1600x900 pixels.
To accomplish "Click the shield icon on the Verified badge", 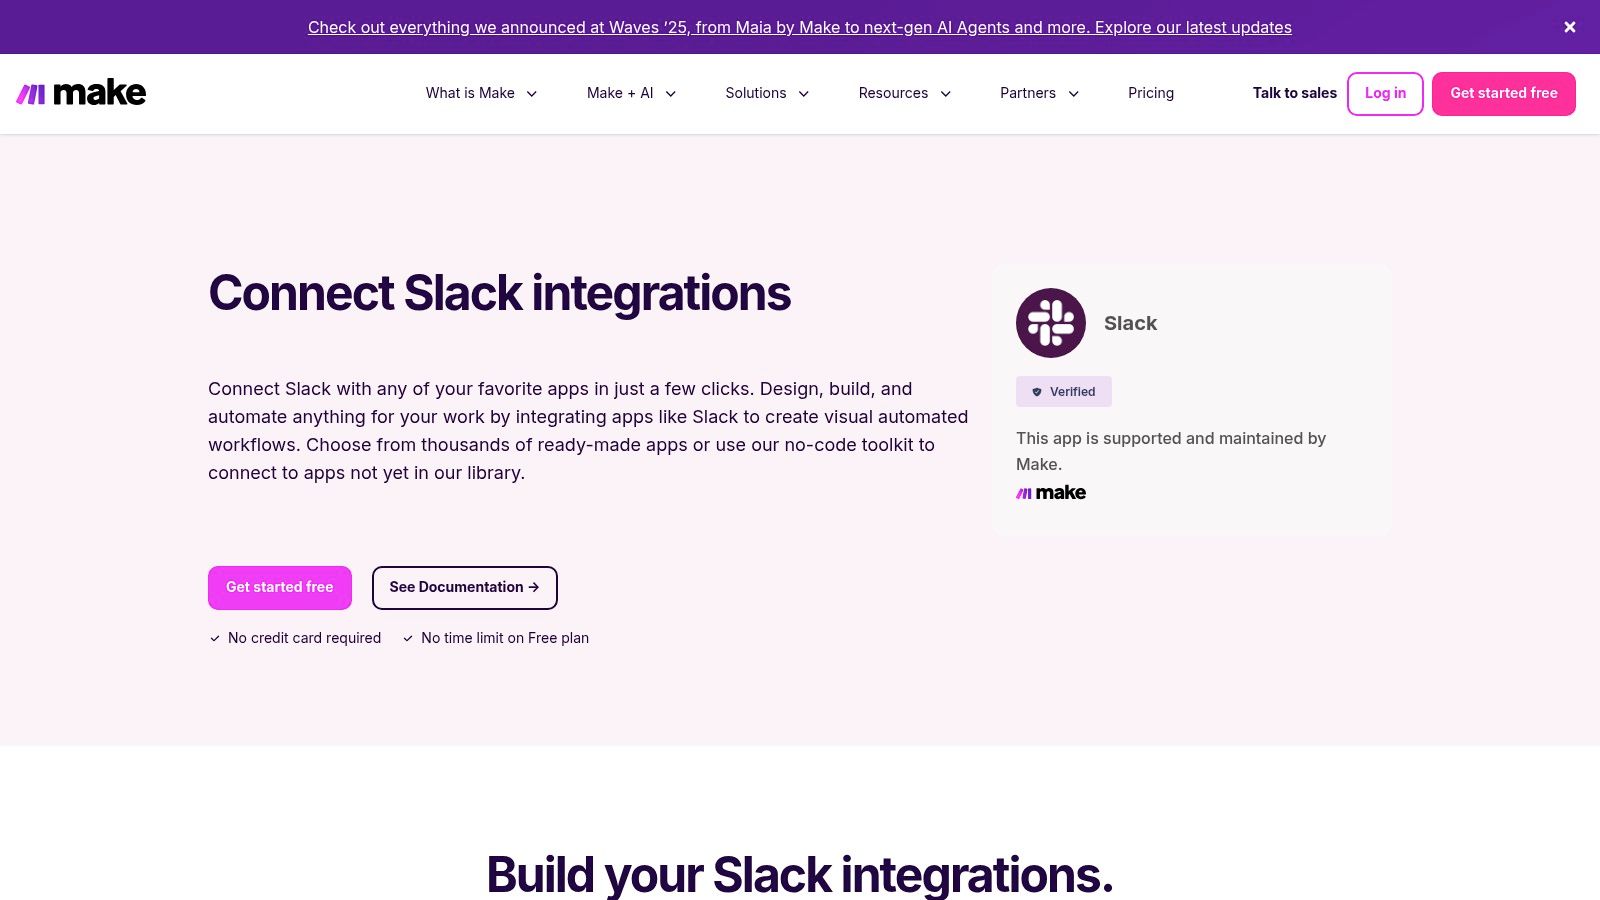I will [1036, 391].
